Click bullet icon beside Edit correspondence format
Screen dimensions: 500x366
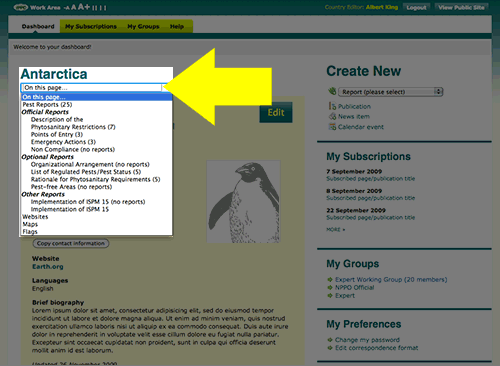pyautogui.click(x=330, y=348)
